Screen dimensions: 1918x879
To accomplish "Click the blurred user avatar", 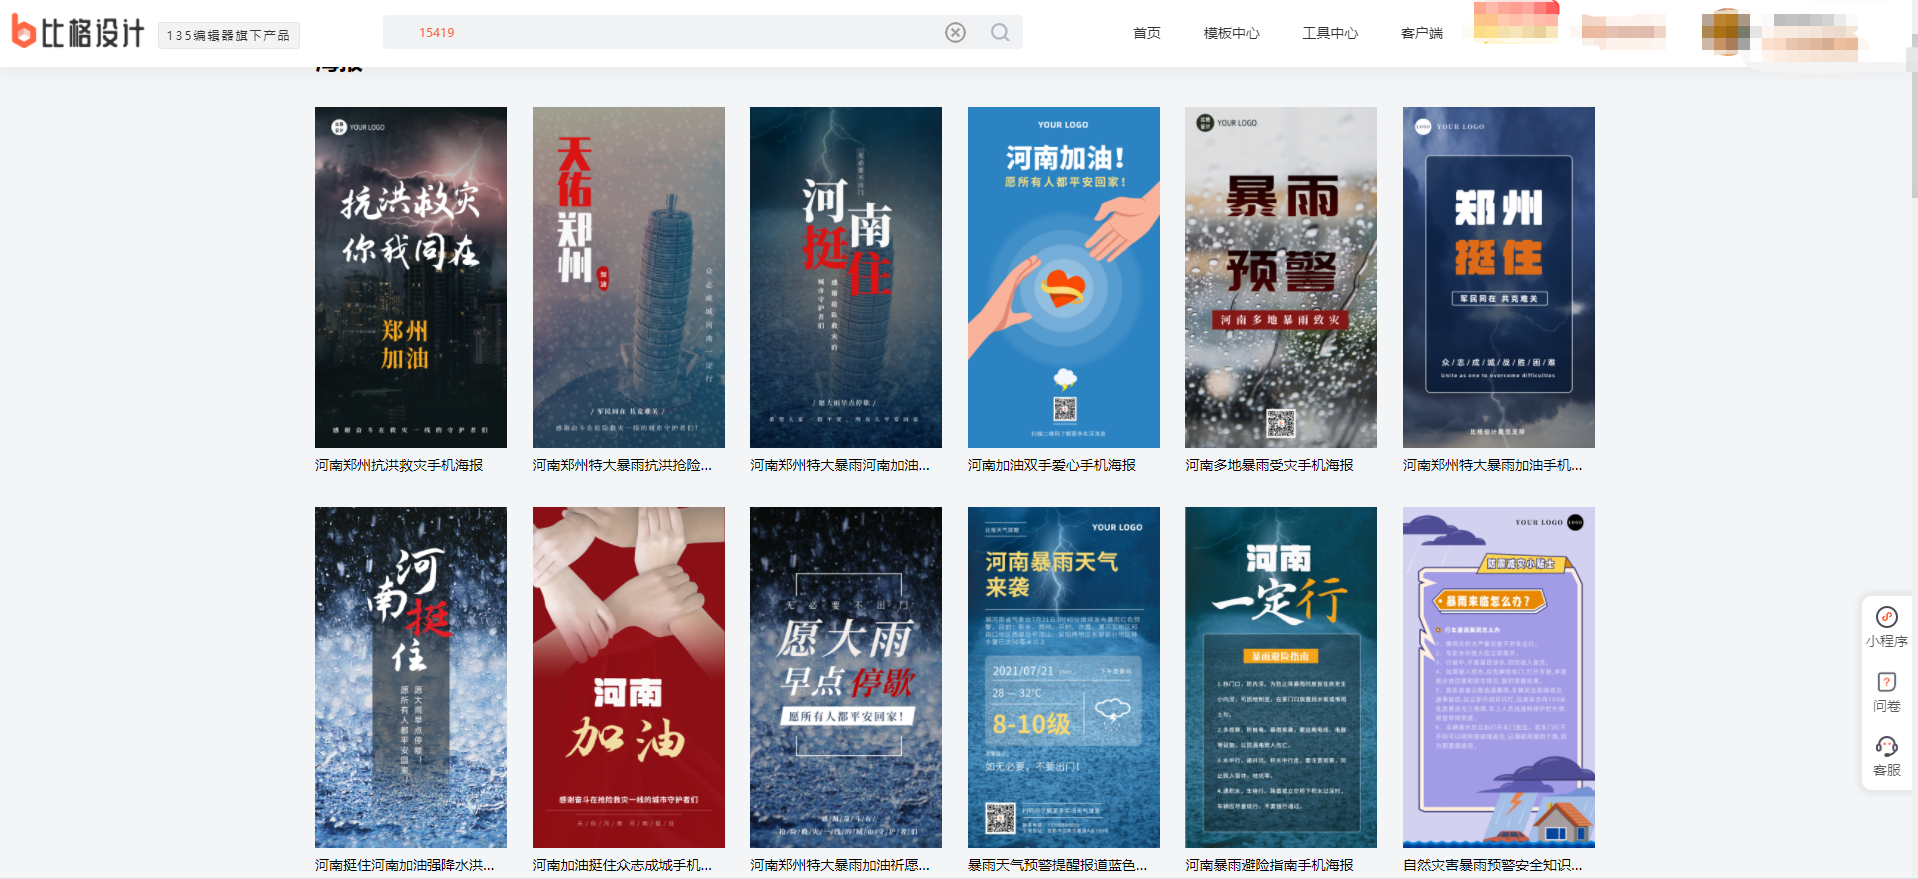I will [1725, 32].
